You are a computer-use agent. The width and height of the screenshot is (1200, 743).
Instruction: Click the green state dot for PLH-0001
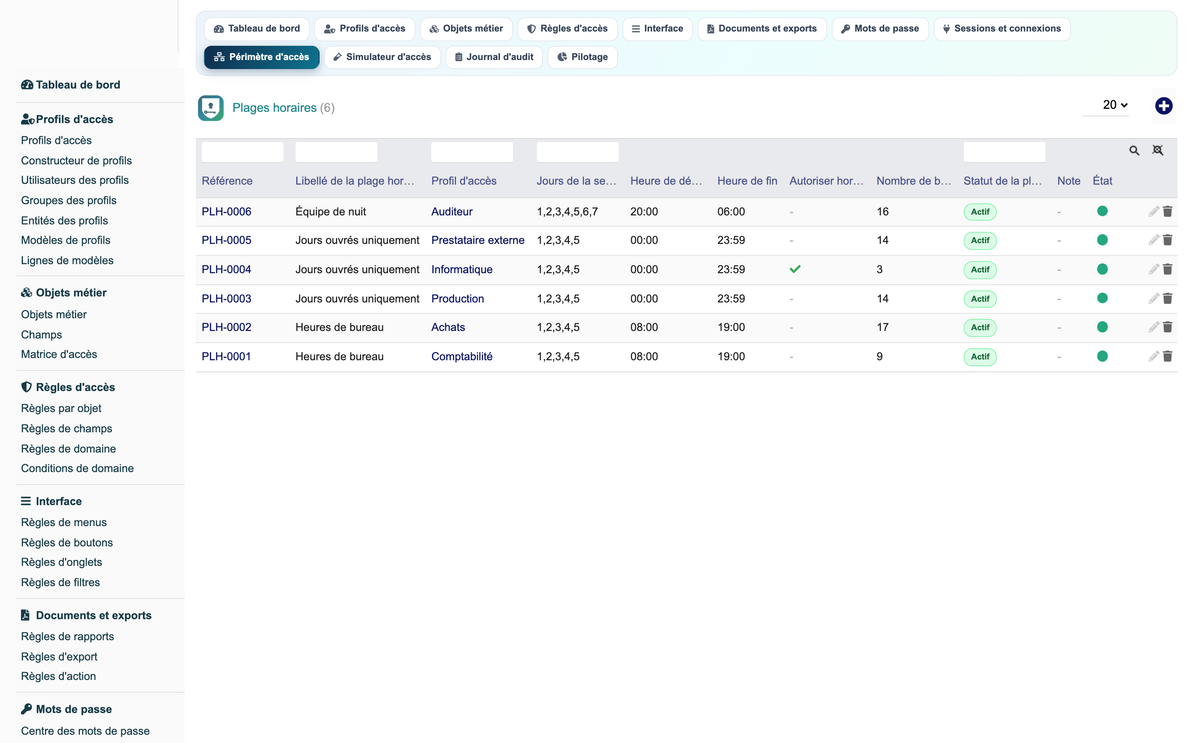1102,356
